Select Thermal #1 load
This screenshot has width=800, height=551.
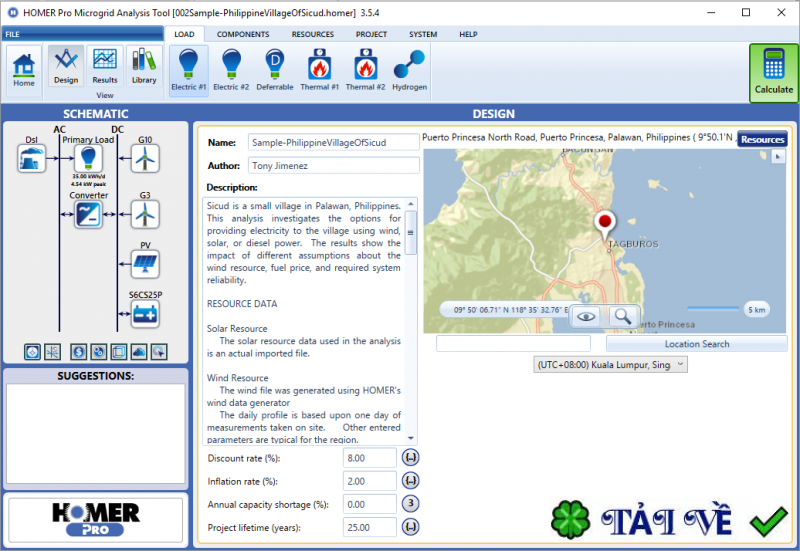click(x=319, y=70)
